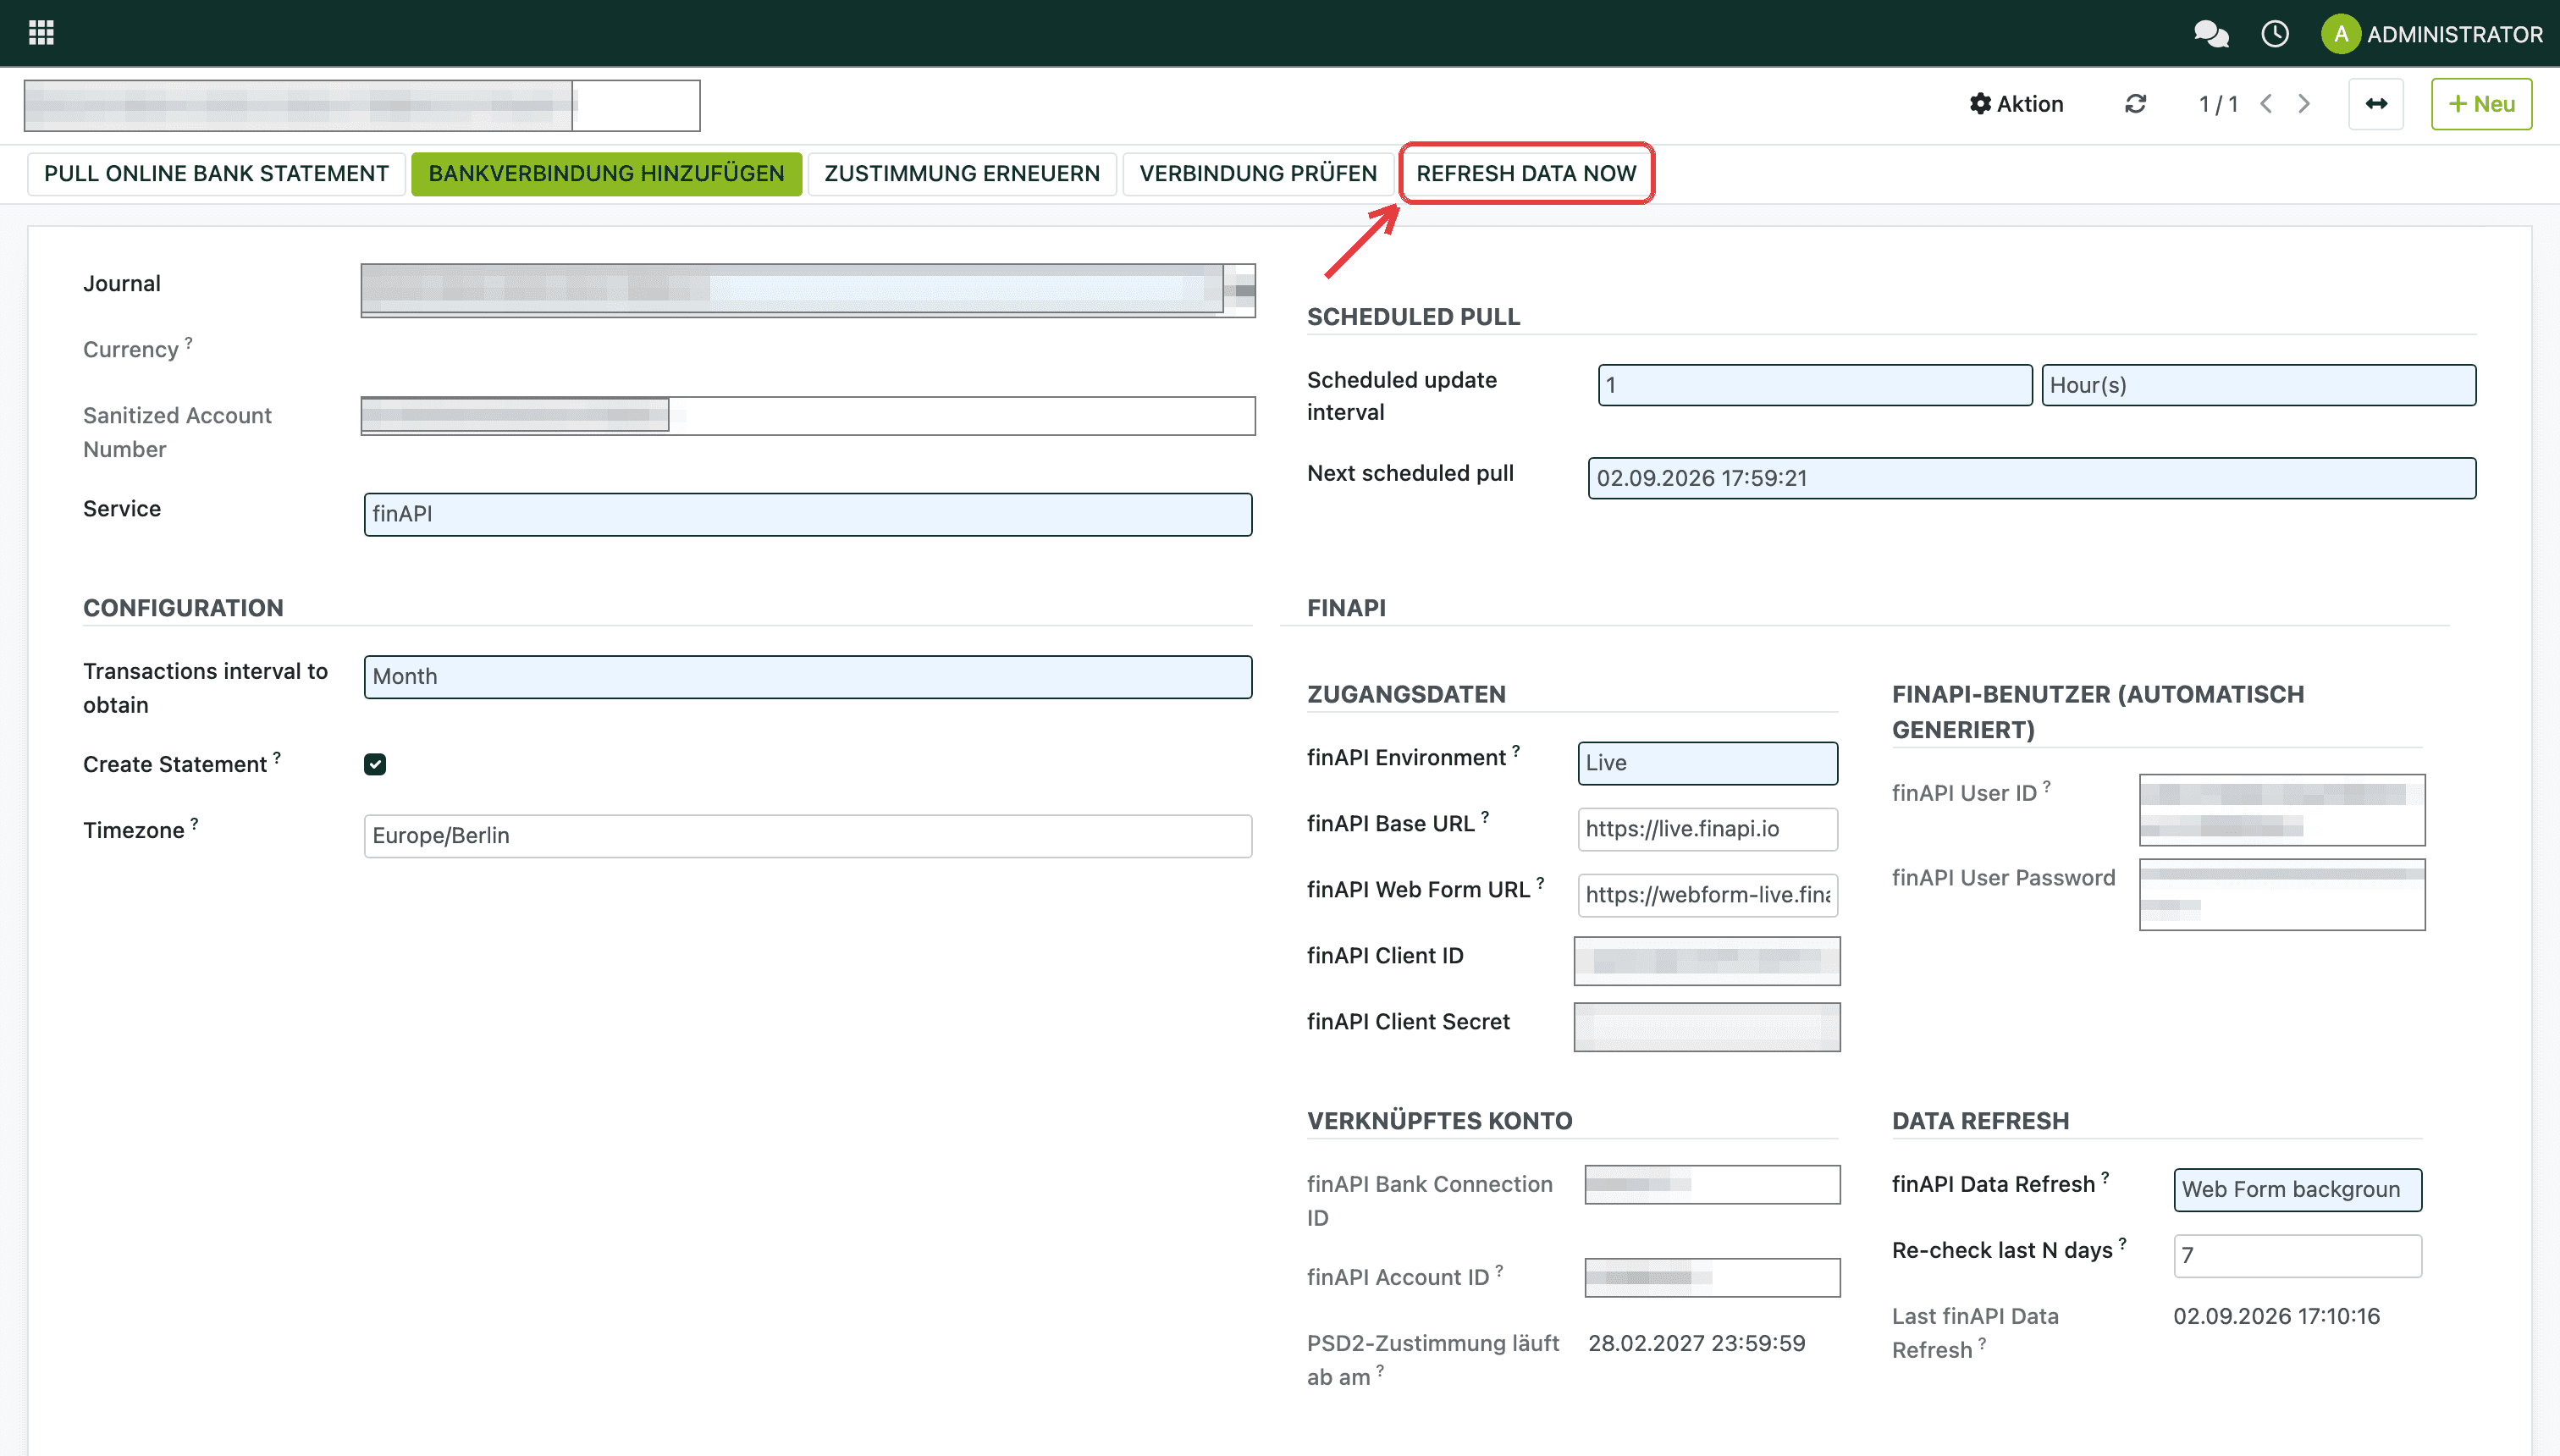Show Last finAPI Data Refresh help mark
Viewport: 2560px width, 1456px height.
pos(1982,1343)
